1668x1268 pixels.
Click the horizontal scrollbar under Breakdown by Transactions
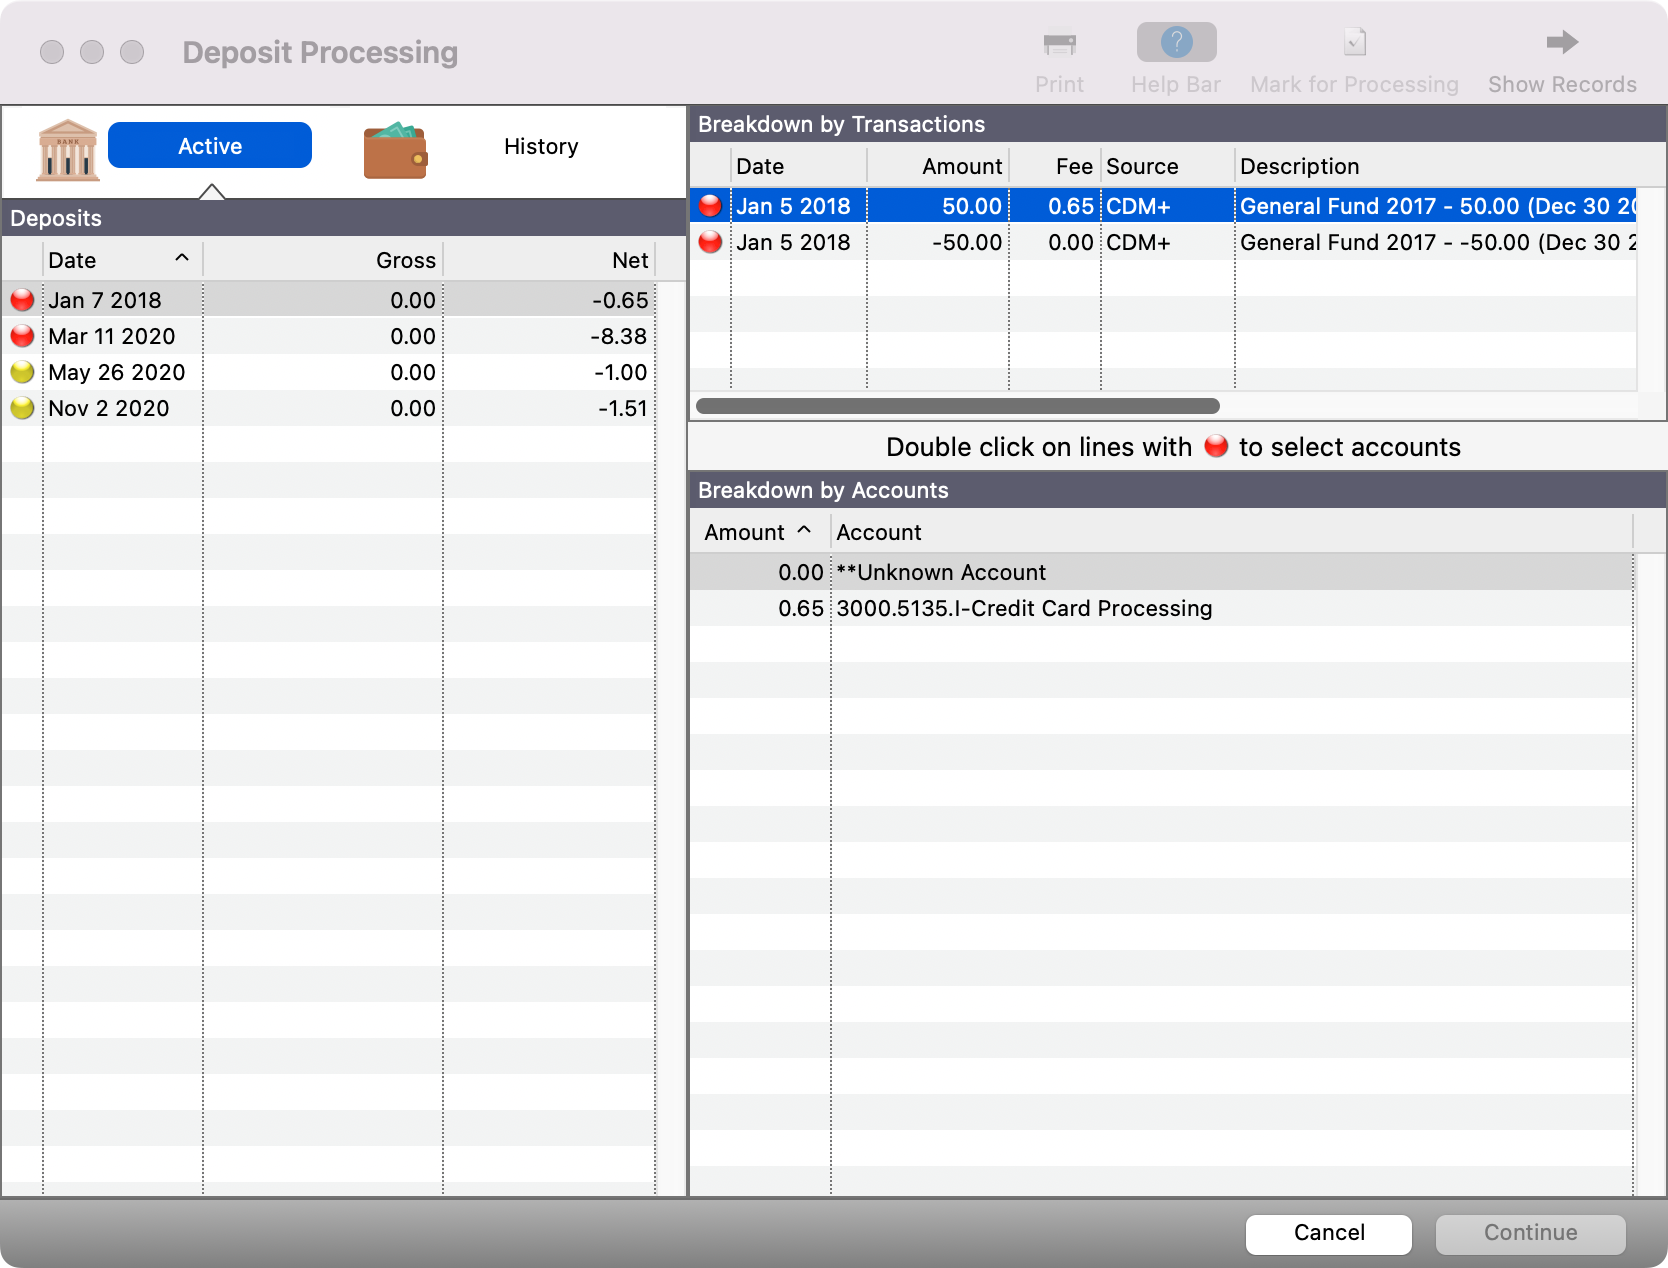957,406
